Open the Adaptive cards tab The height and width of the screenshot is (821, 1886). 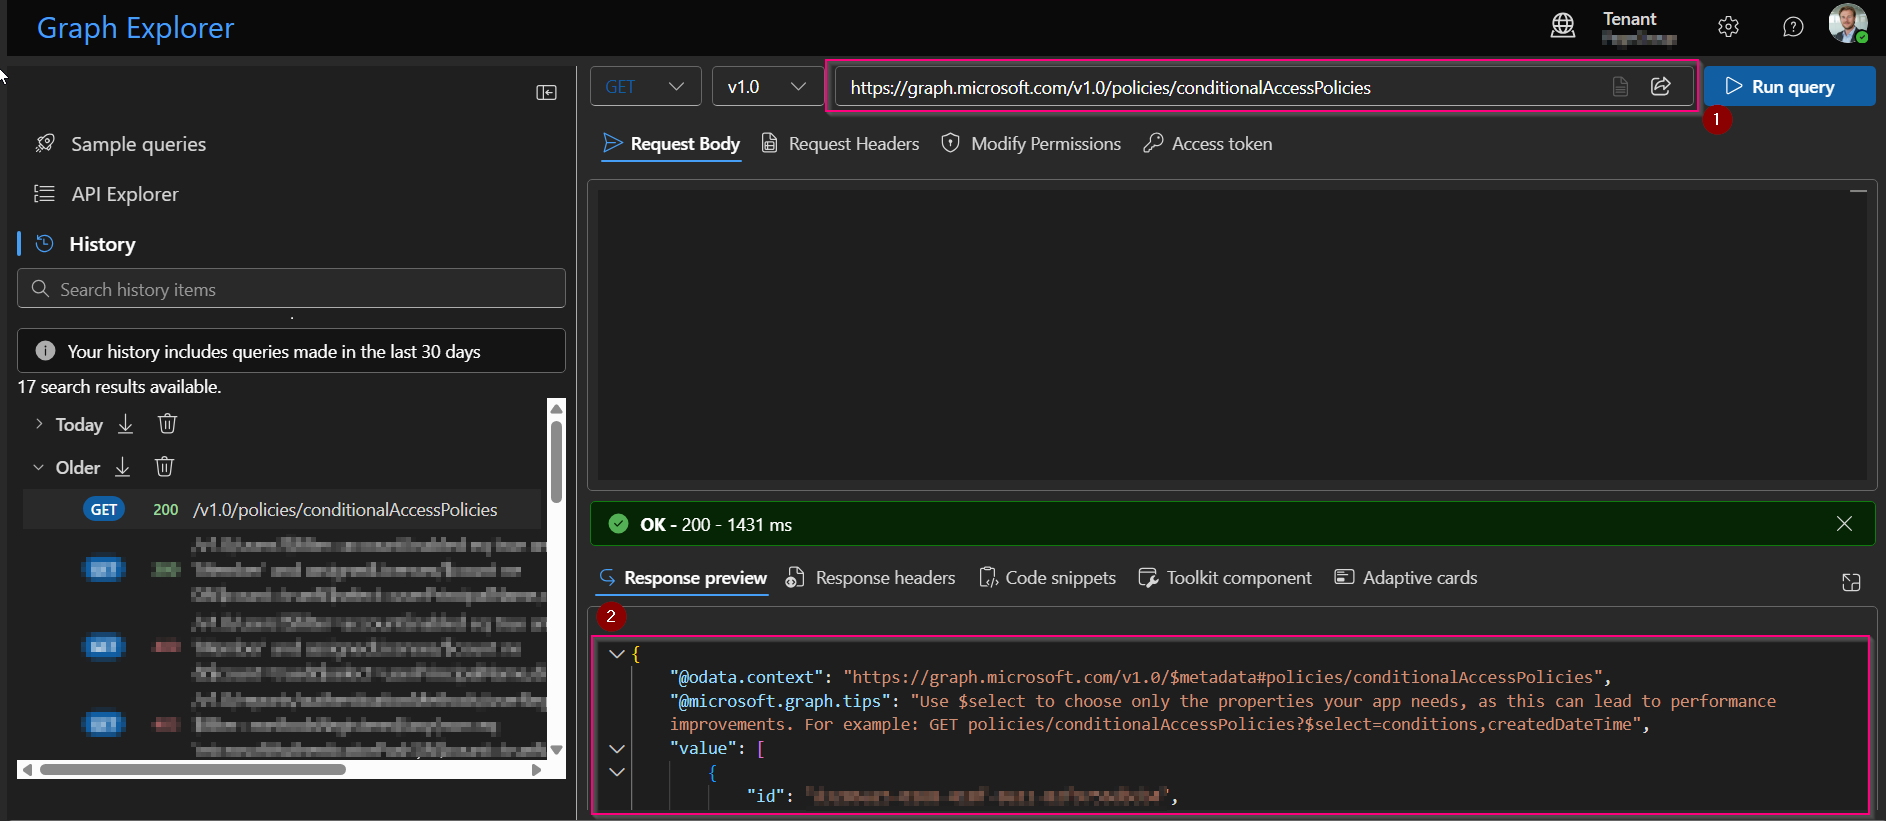point(1406,578)
